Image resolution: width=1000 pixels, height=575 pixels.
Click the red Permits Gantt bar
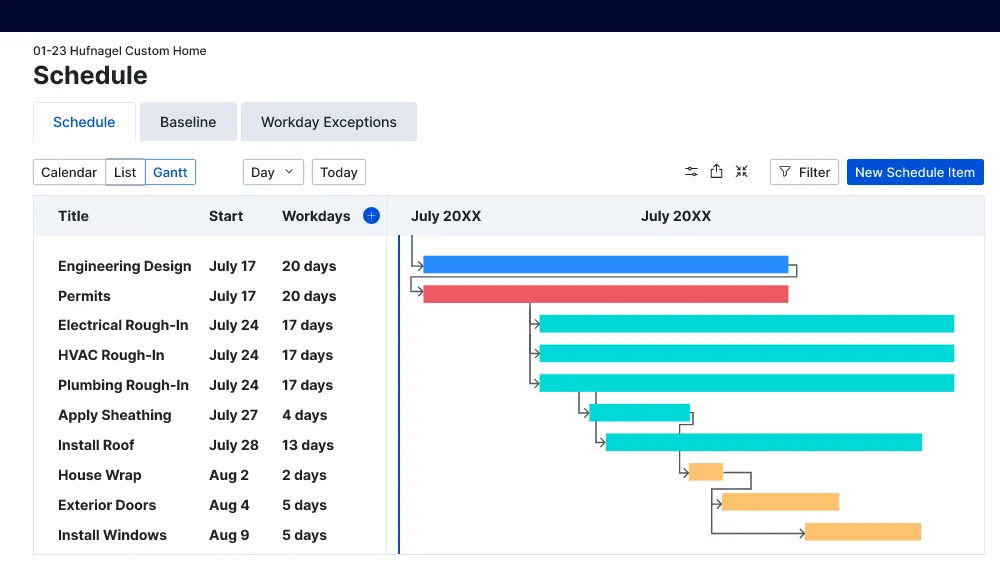606,294
